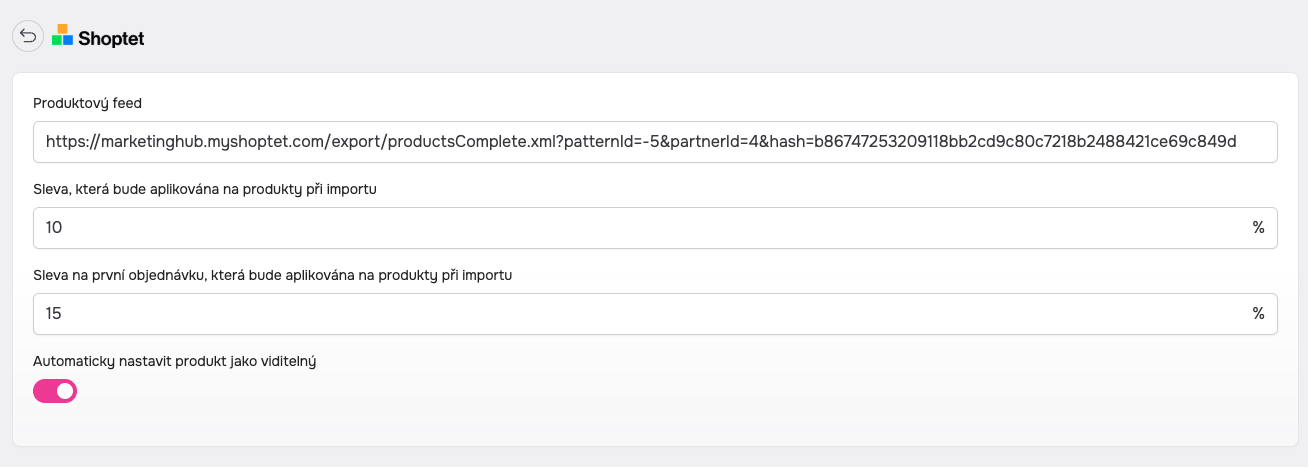Click the 'Sleva na první objednávku' label
Screen dimensions: 1308x467
pos(273,275)
